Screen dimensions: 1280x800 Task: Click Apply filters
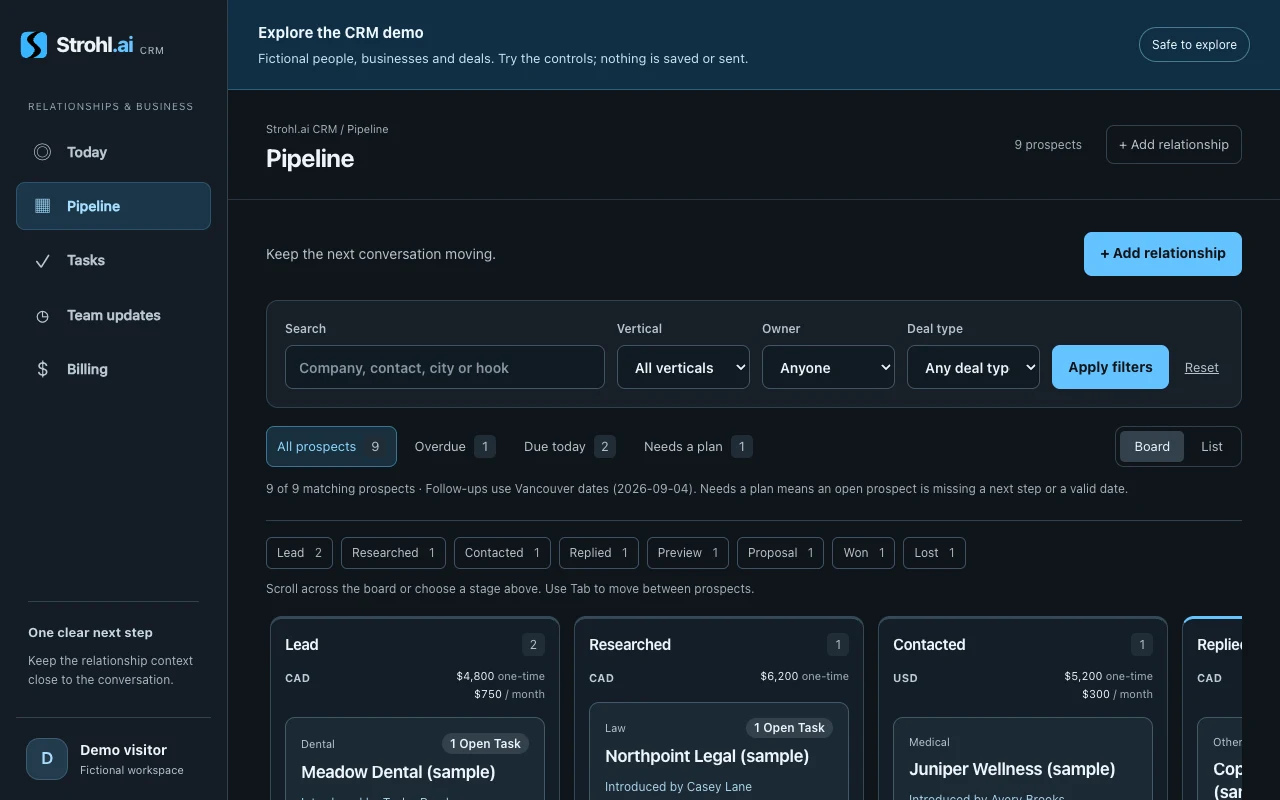tap(1110, 367)
